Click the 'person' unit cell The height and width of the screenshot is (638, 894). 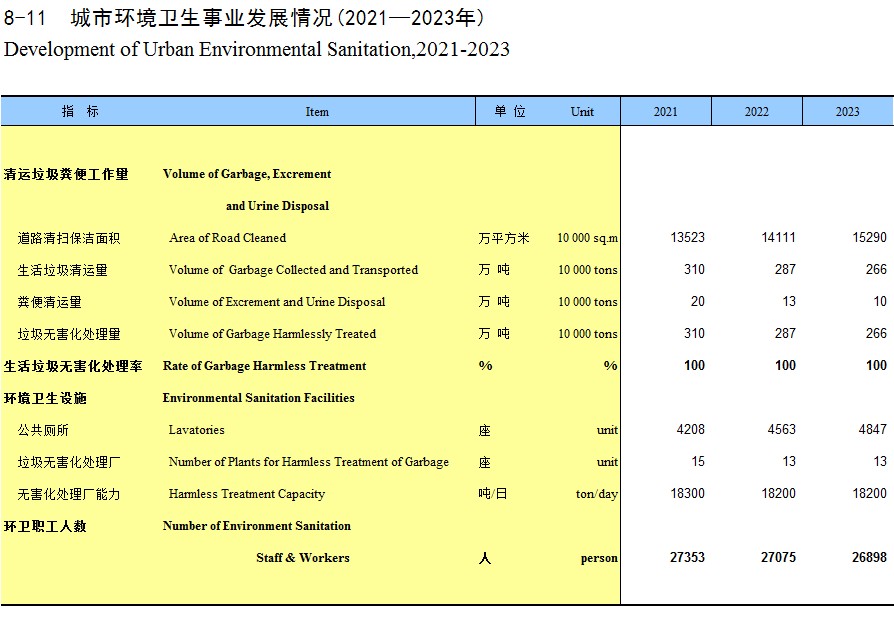click(x=599, y=558)
